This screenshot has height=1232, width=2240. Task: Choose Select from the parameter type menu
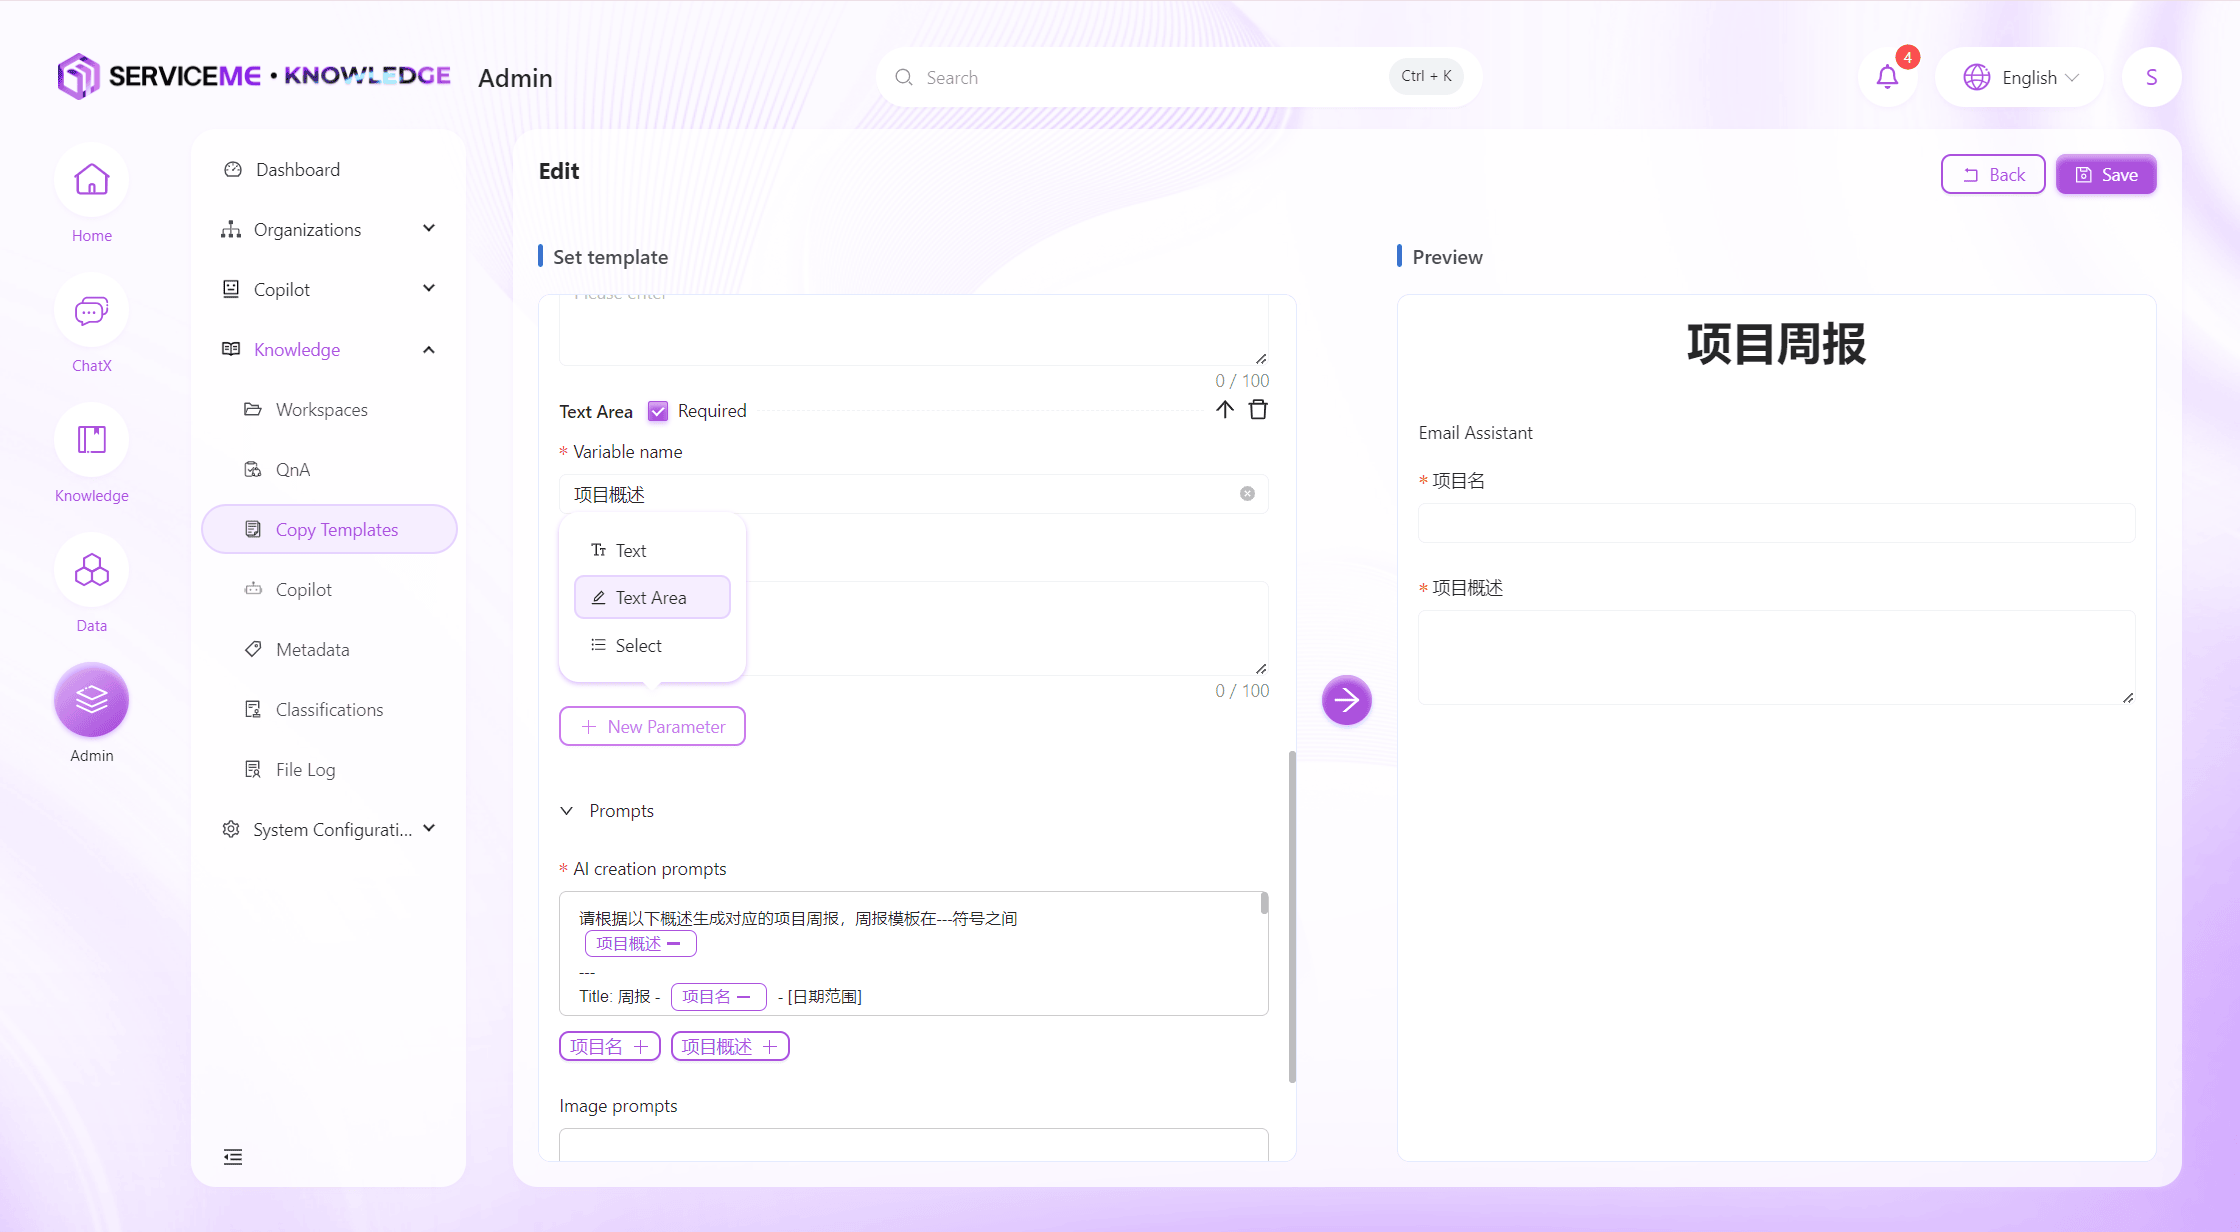(638, 646)
